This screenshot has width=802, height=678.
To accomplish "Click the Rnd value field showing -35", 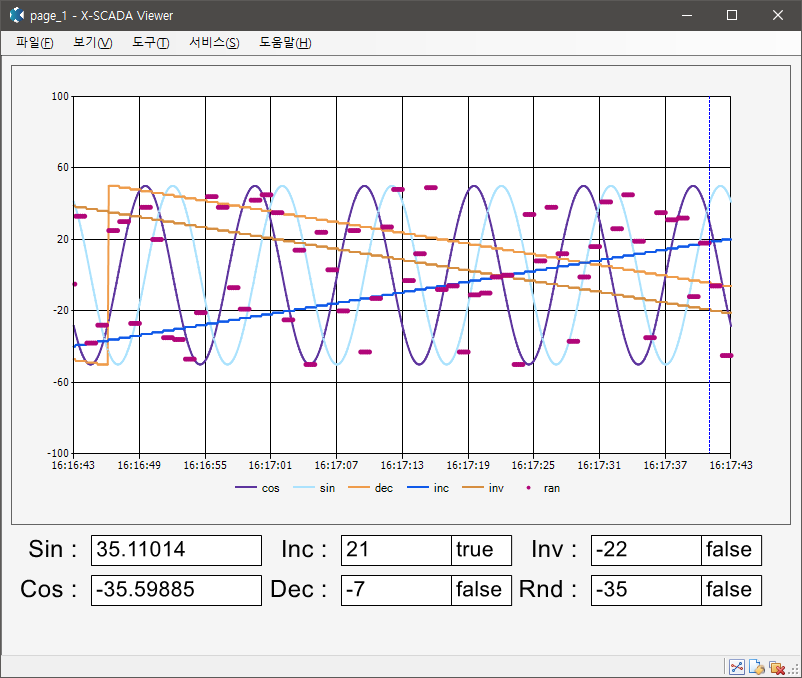I will click(646, 590).
